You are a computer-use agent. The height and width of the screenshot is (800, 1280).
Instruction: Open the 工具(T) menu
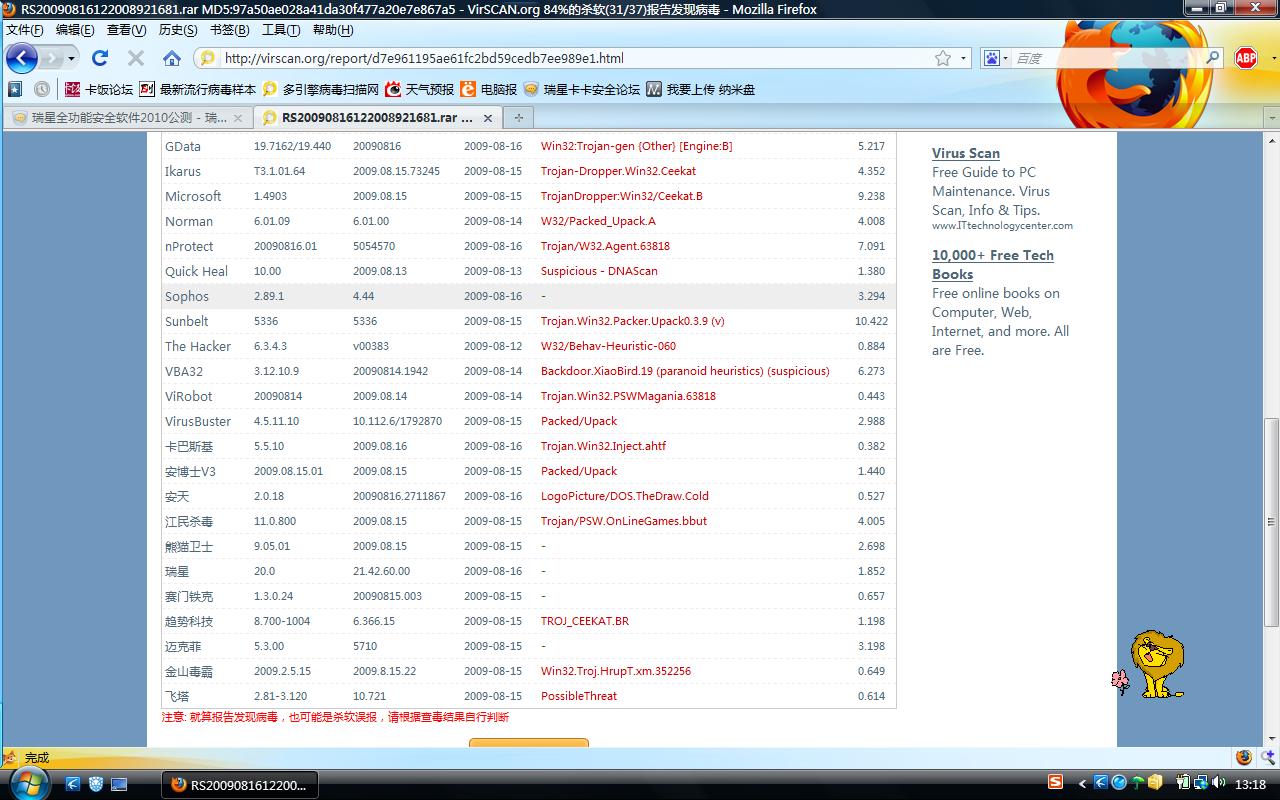281,30
